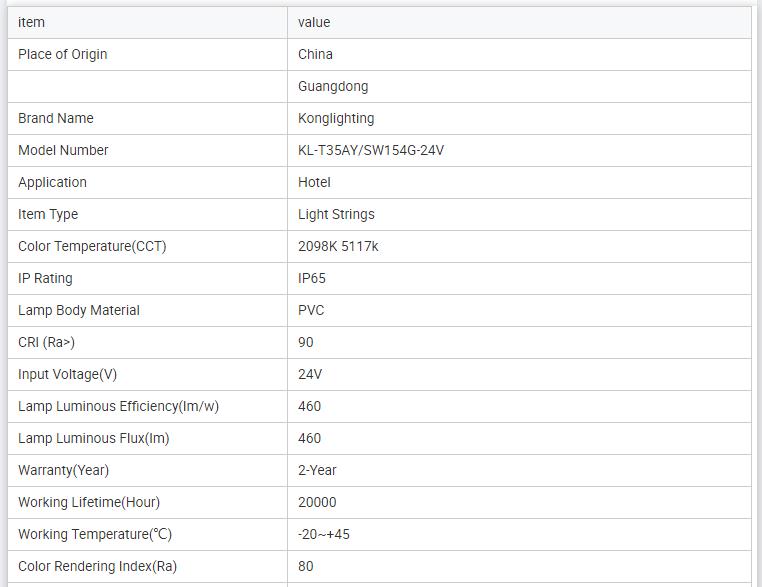Select the "Guangdong" value cell
The height and width of the screenshot is (587, 762).
333,86
